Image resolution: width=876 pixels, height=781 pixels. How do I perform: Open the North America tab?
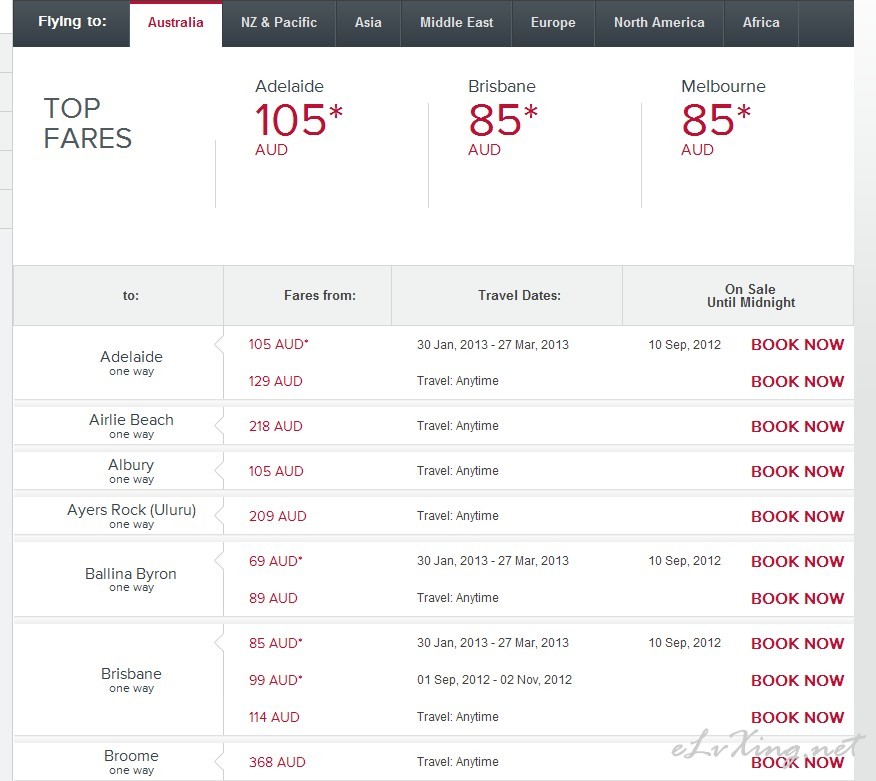click(659, 23)
